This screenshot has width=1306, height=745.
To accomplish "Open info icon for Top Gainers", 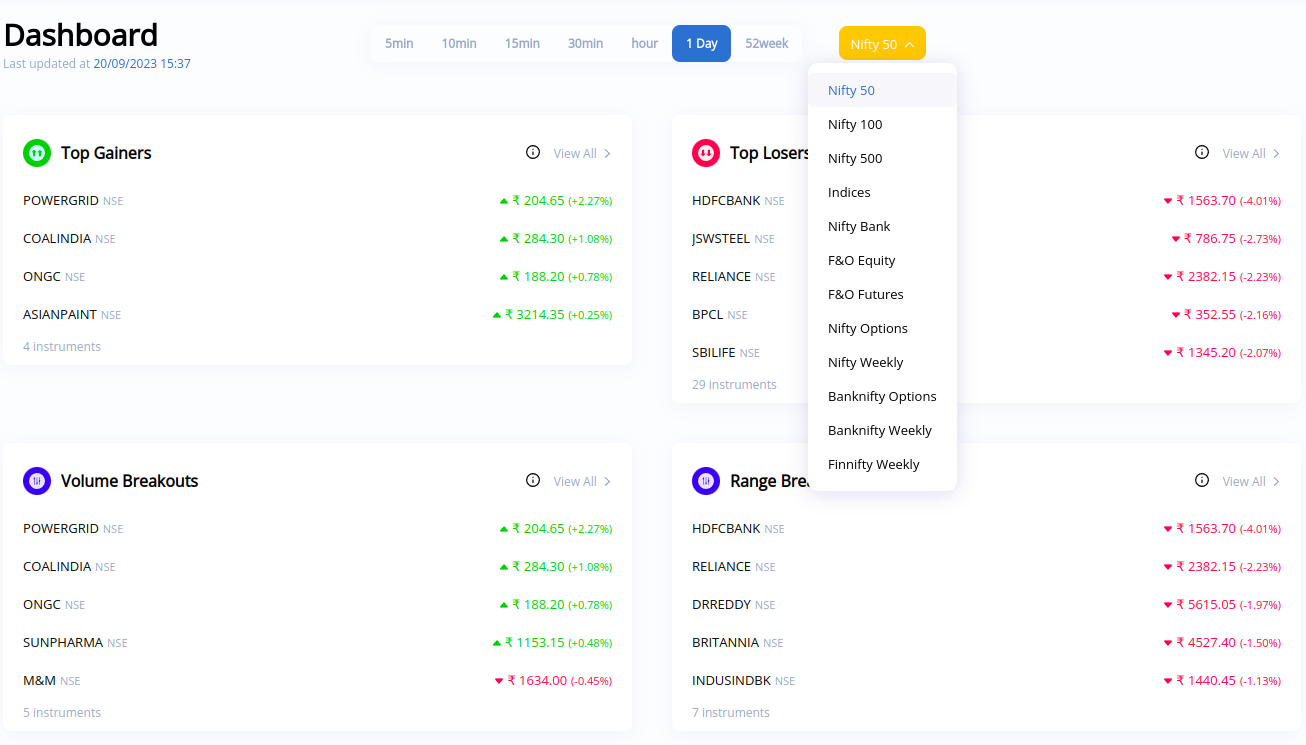I will 533,152.
